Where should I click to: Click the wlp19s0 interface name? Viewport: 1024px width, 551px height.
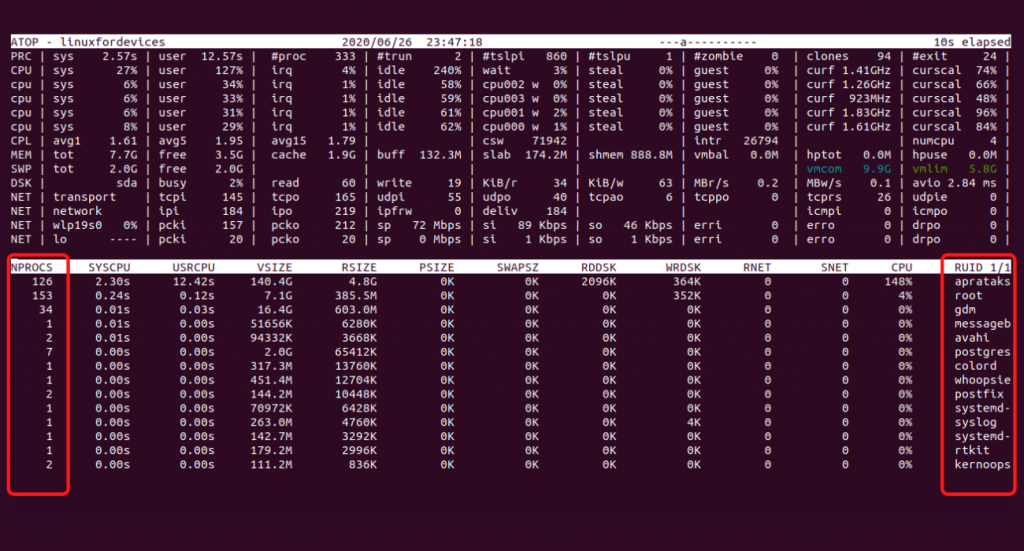pyautogui.click(x=77, y=225)
